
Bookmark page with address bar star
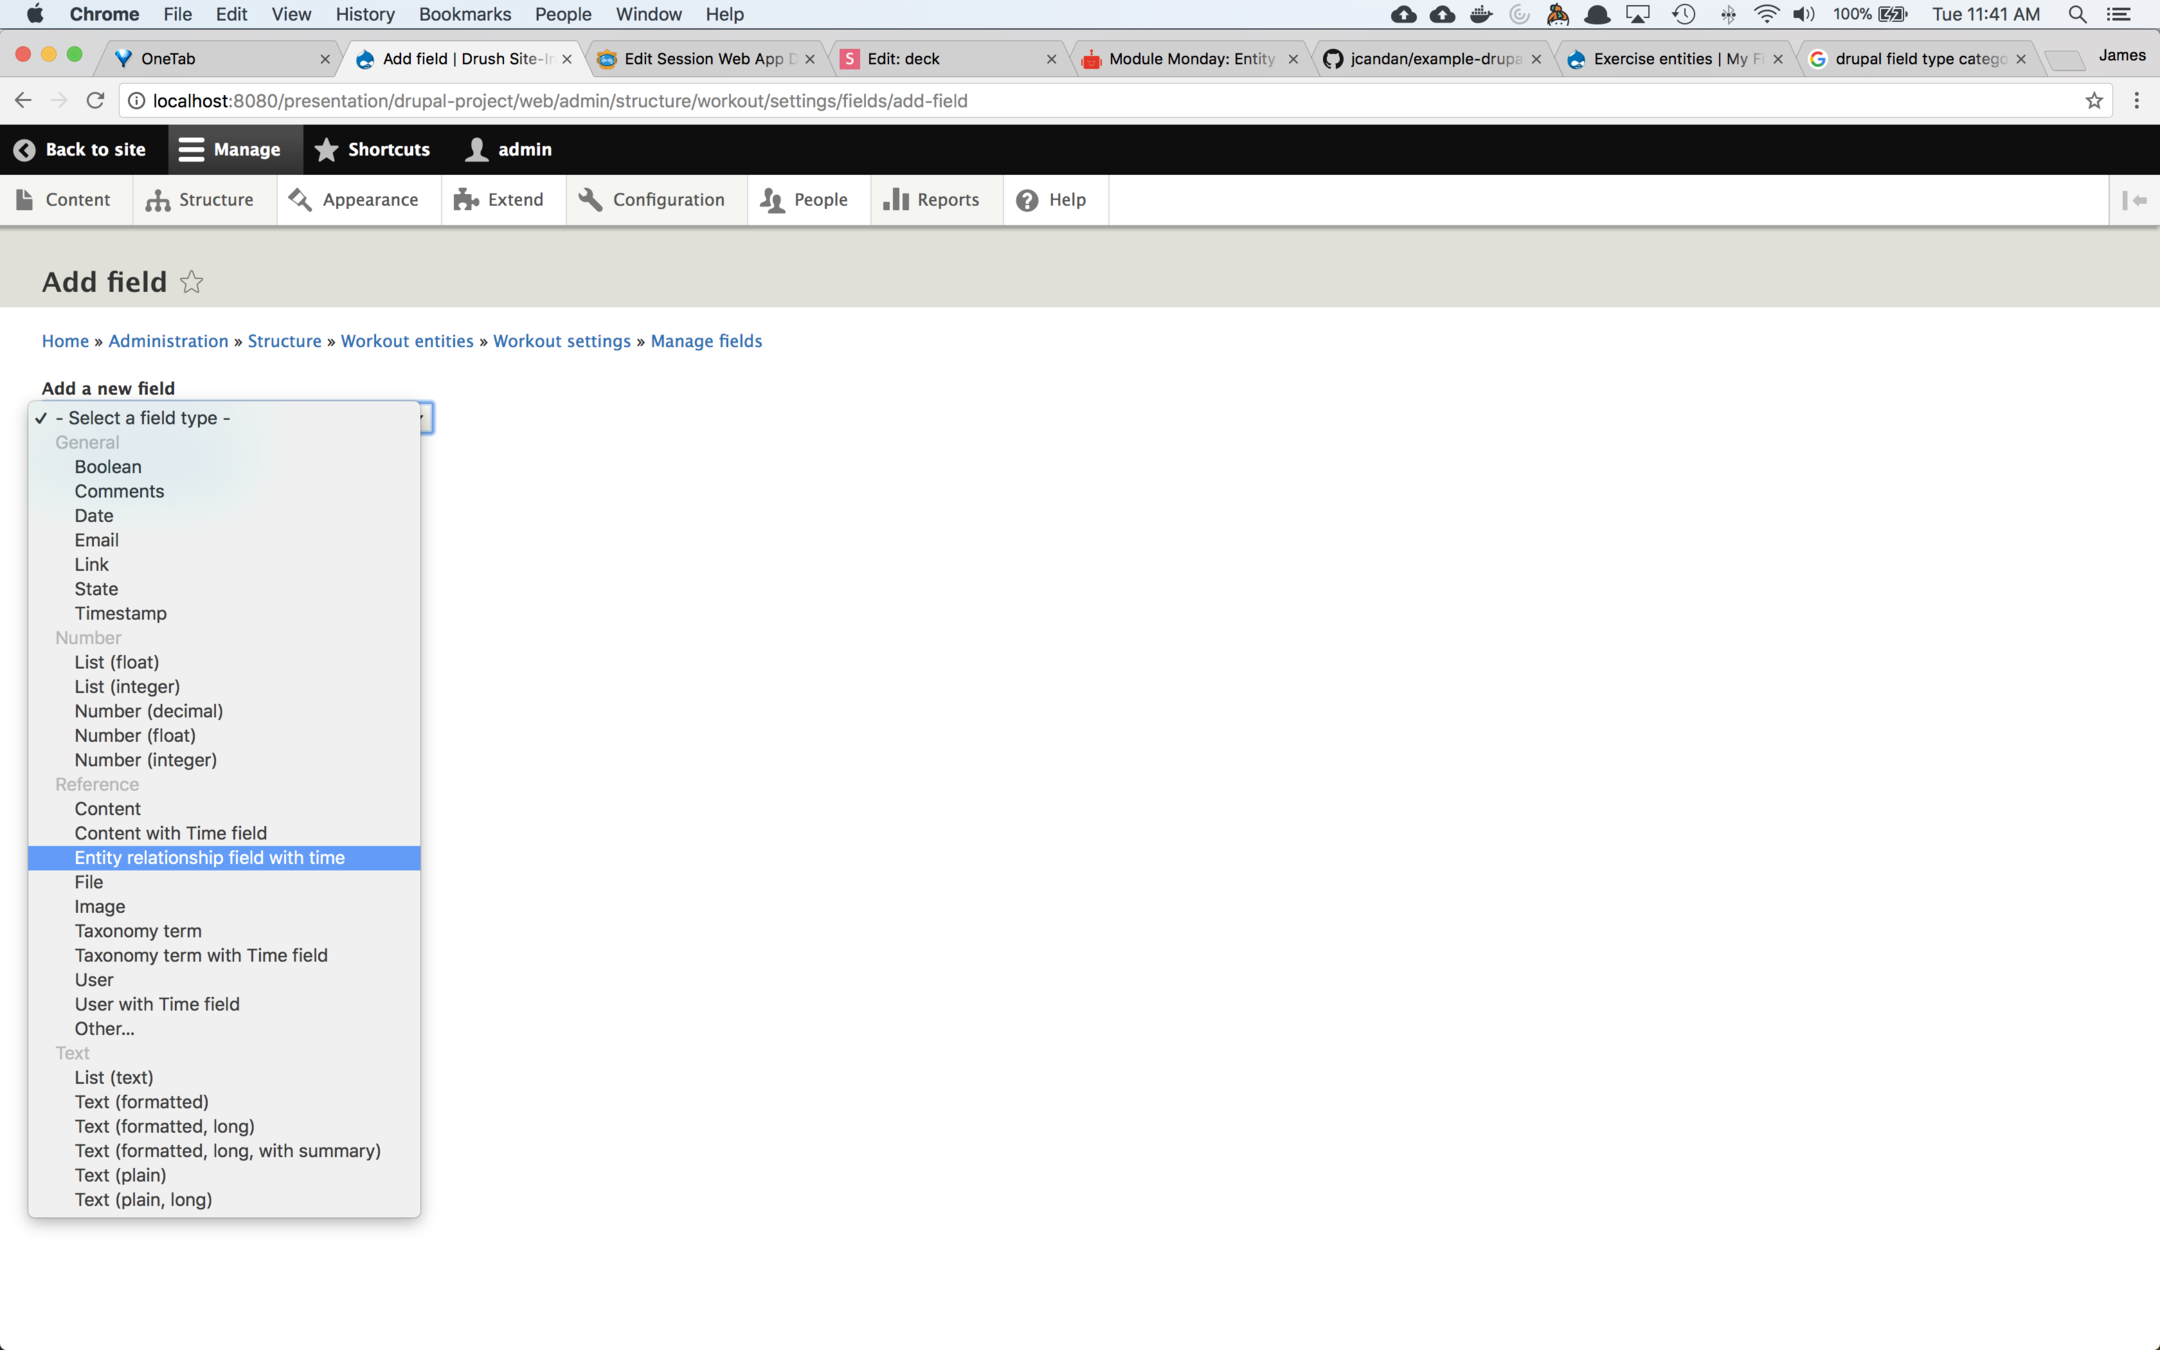[2093, 101]
